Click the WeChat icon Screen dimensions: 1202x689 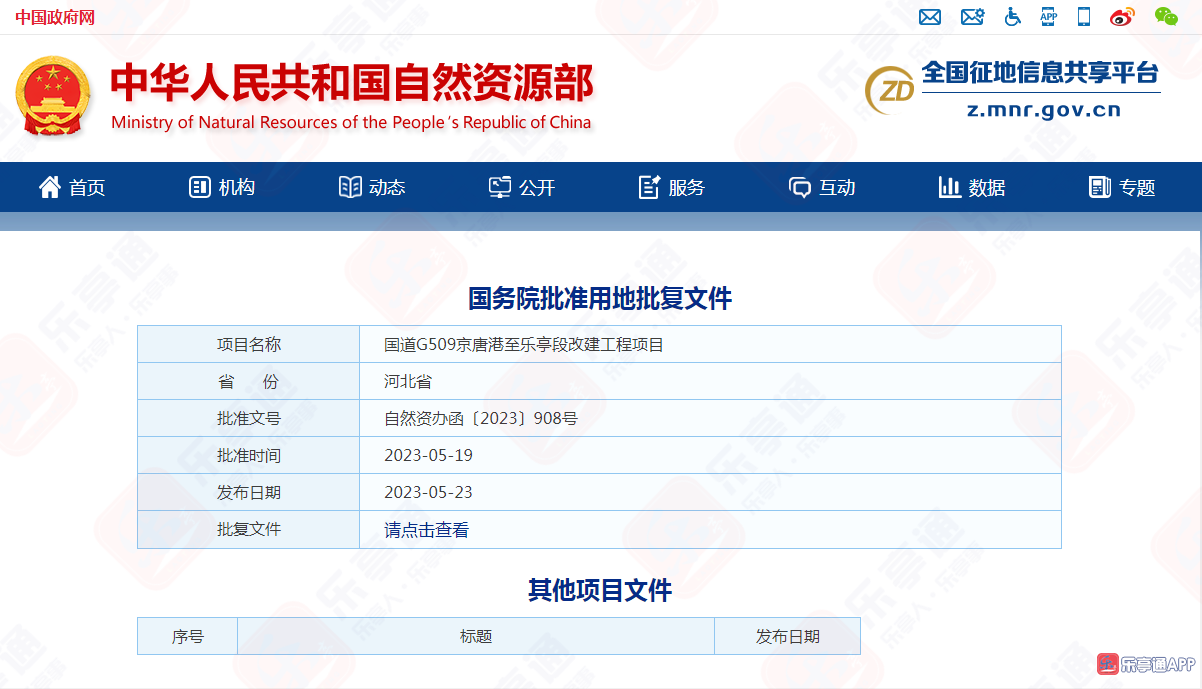pos(1166,17)
